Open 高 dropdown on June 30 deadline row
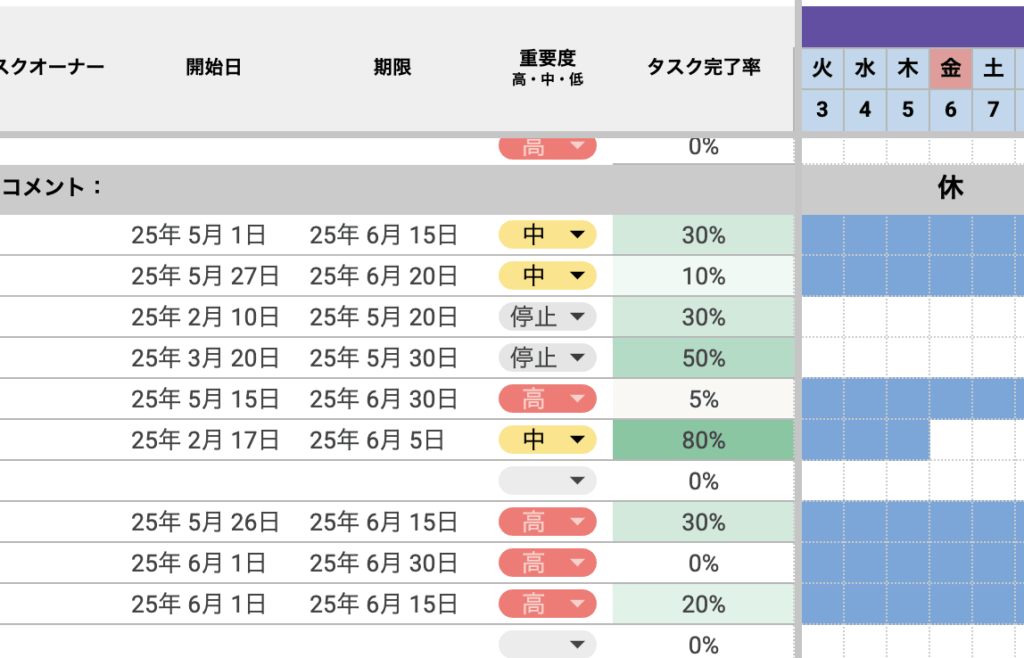Image resolution: width=1024 pixels, height=658 pixels. [576, 563]
